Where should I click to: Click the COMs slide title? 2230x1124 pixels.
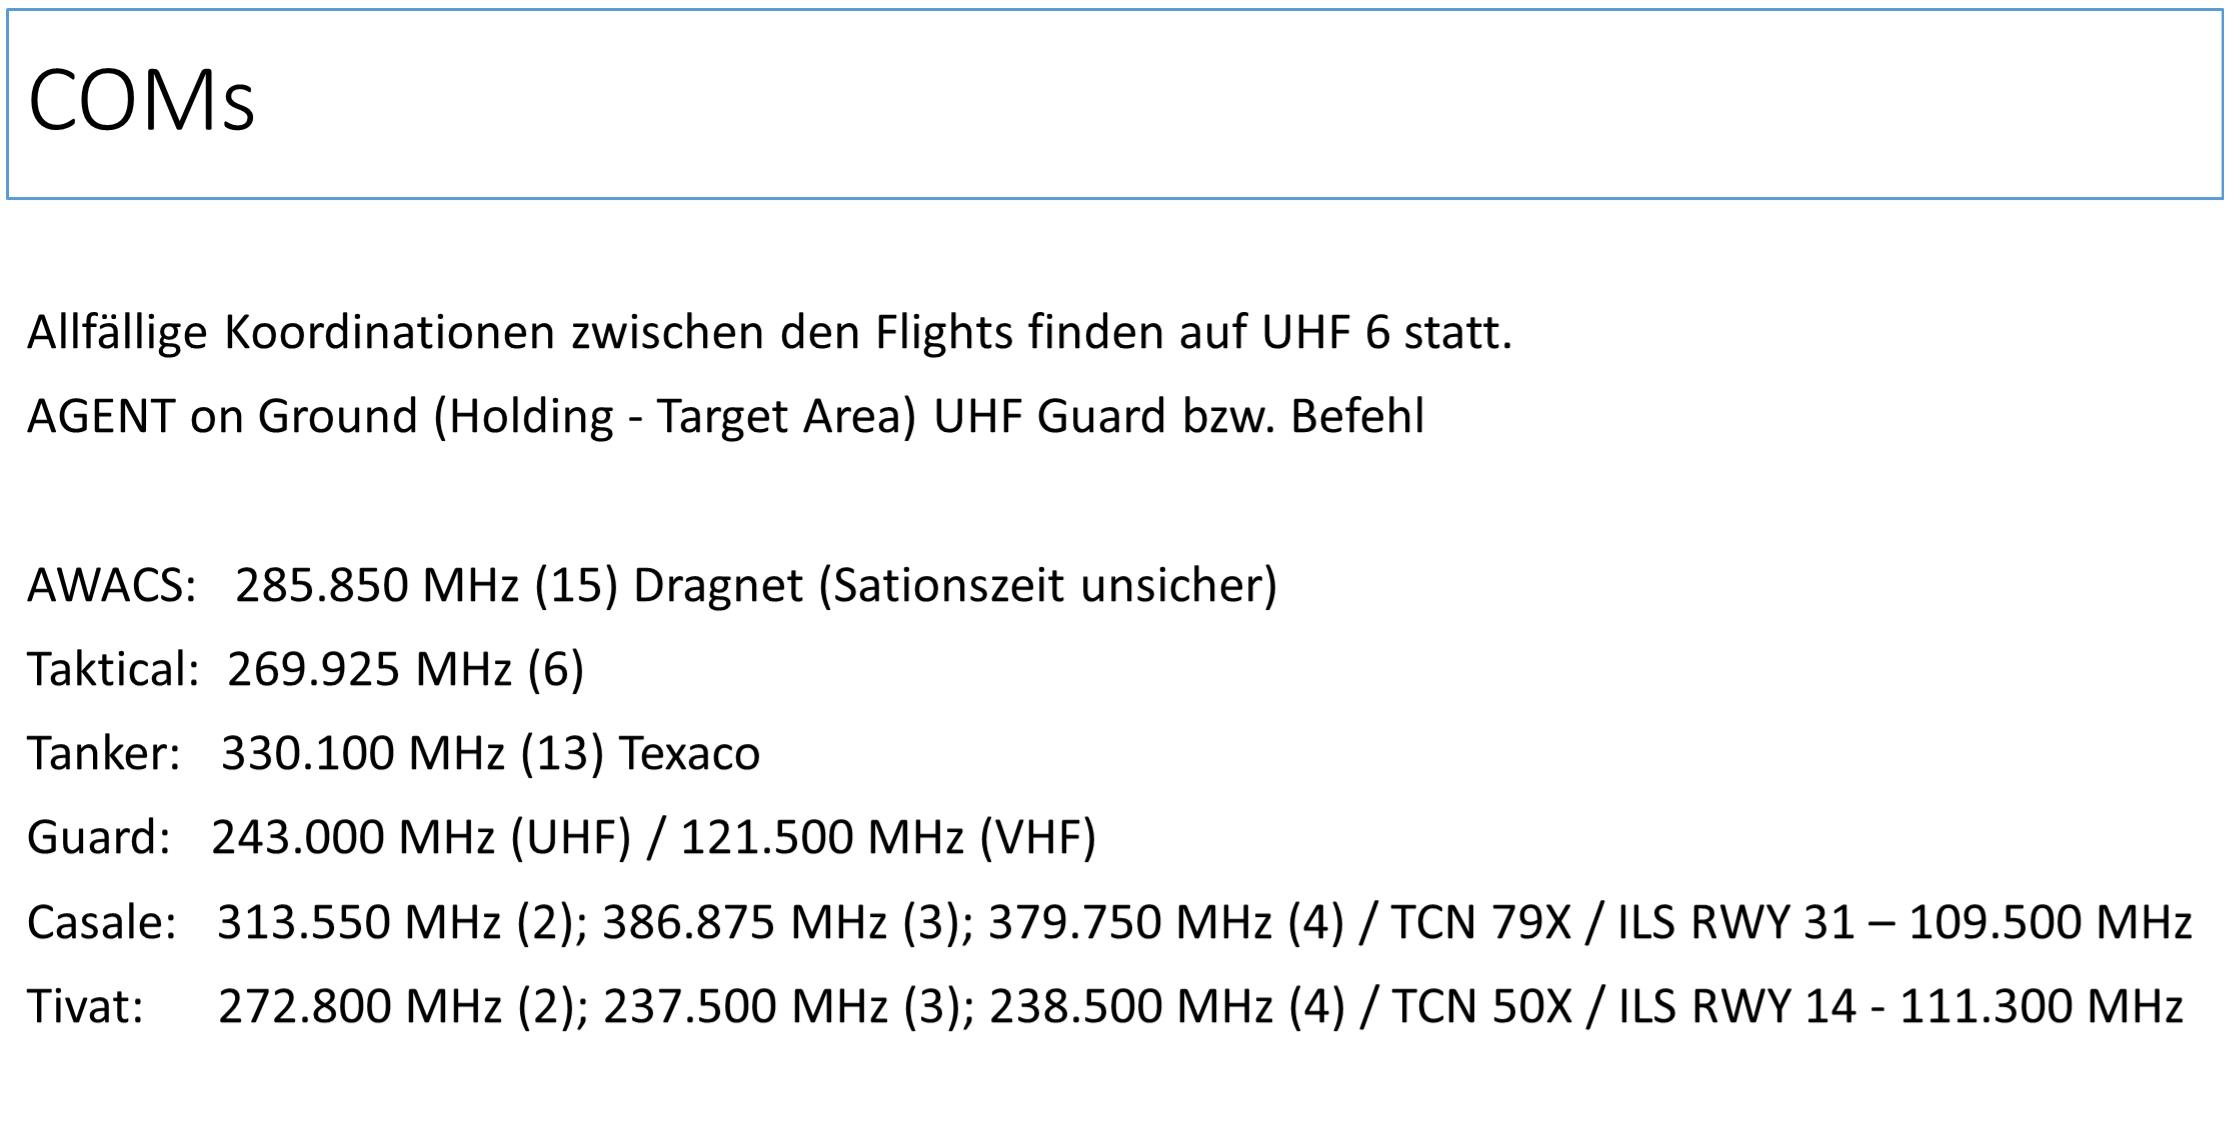click(x=142, y=101)
